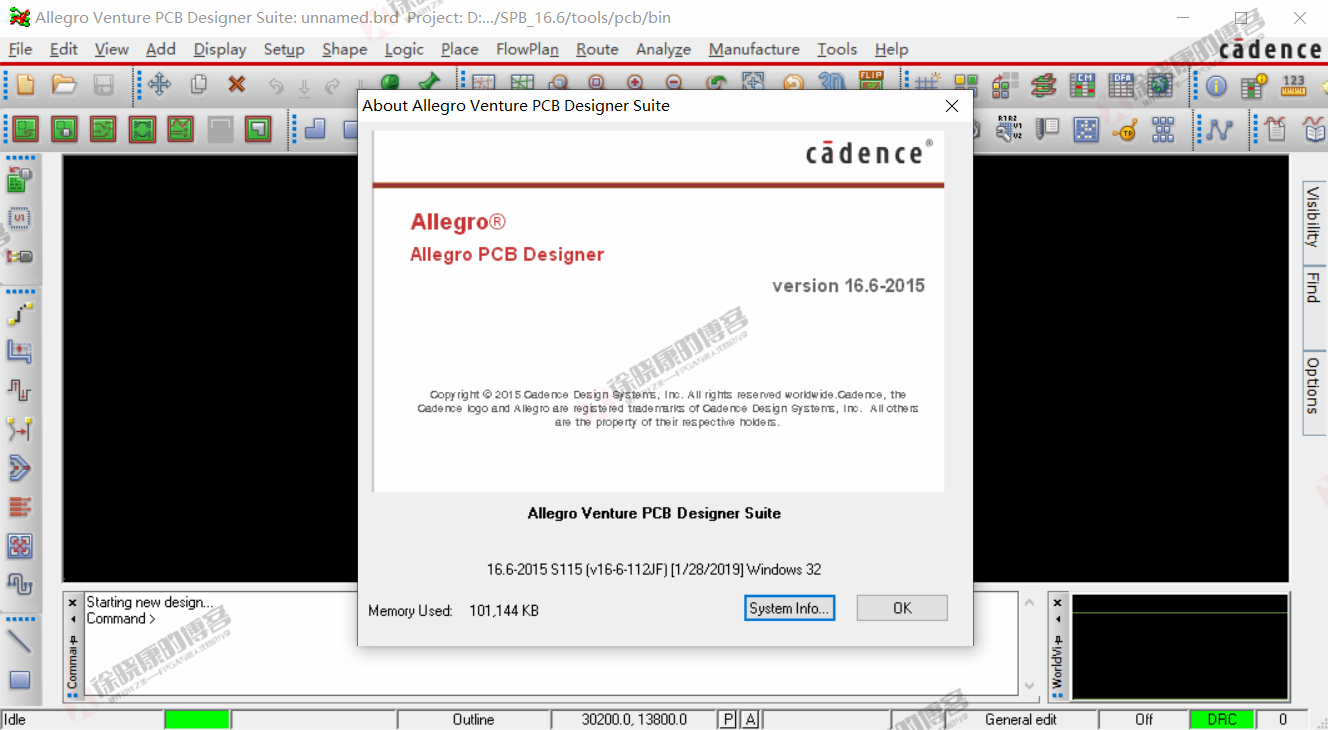Click the Redo arrow icon

point(333,86)
